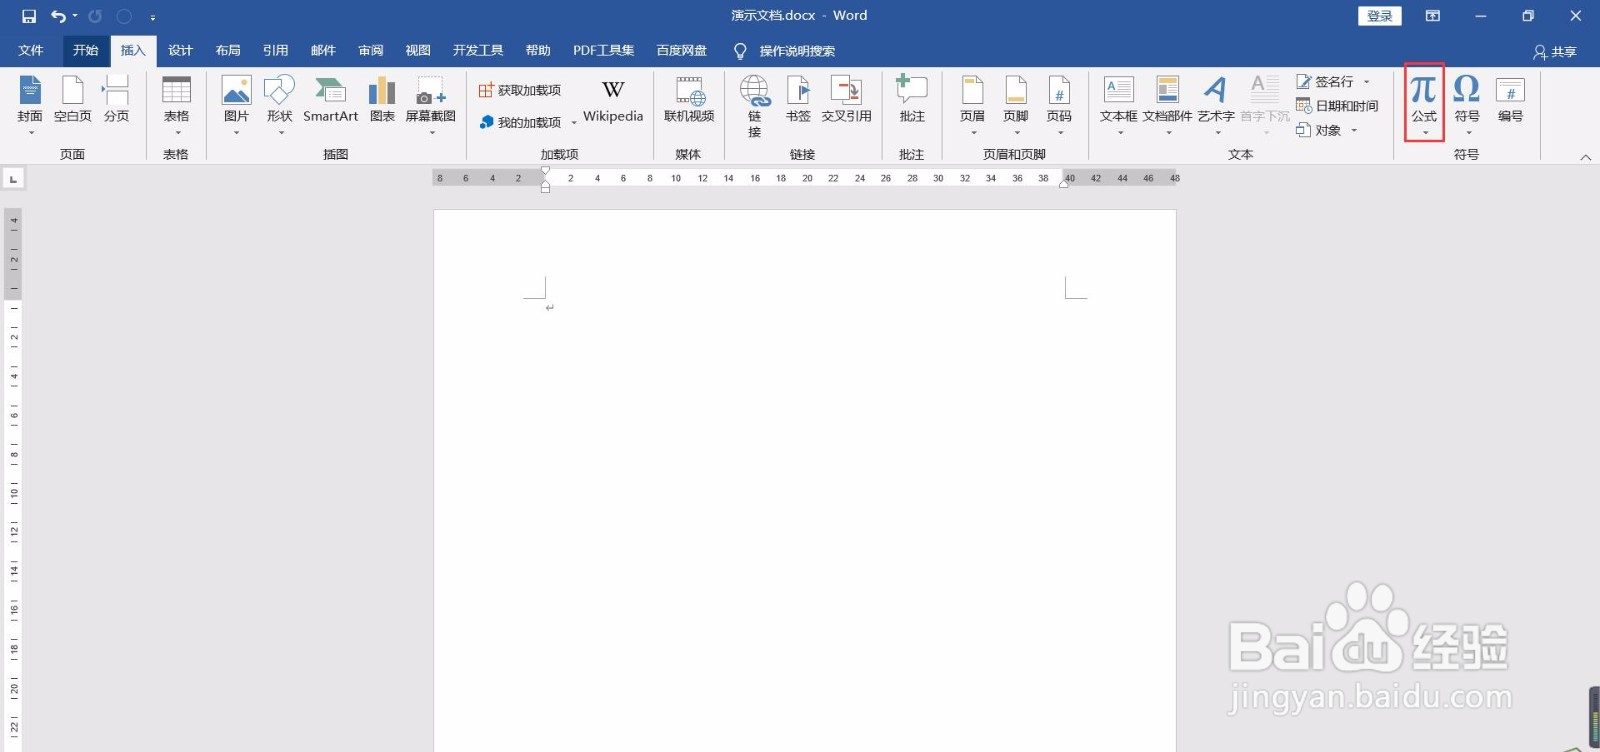Open the PDF工具集 tab
Image resolution: width=1600 pixels, height=752 pixels.
pos(603,51)
